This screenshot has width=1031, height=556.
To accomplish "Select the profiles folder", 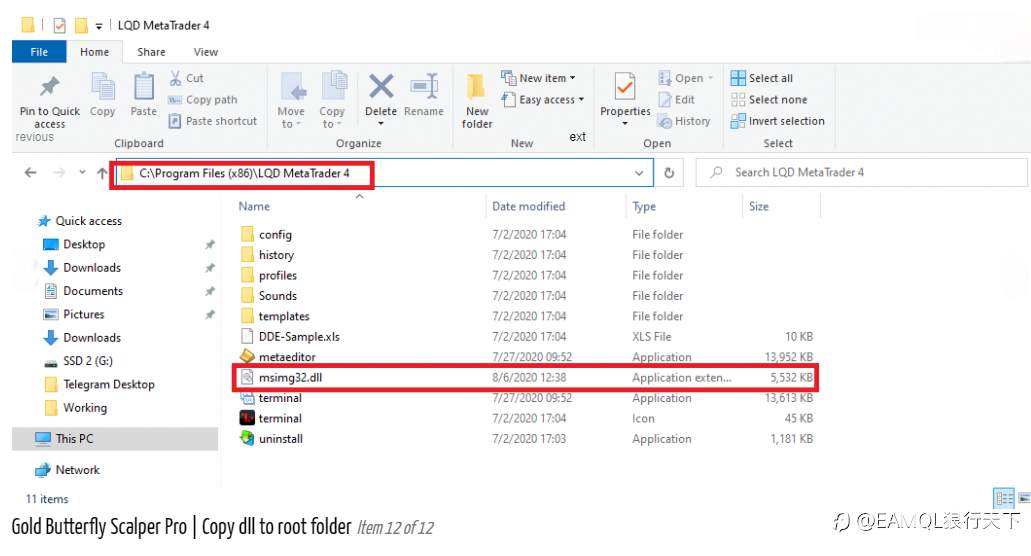I will pyautogui.click(x=269, y=275).
